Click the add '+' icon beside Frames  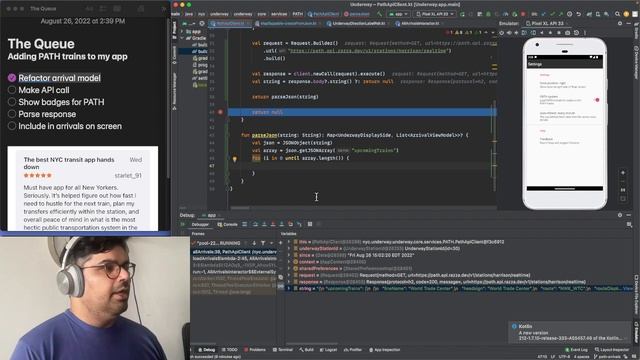[x=280, y=243]
